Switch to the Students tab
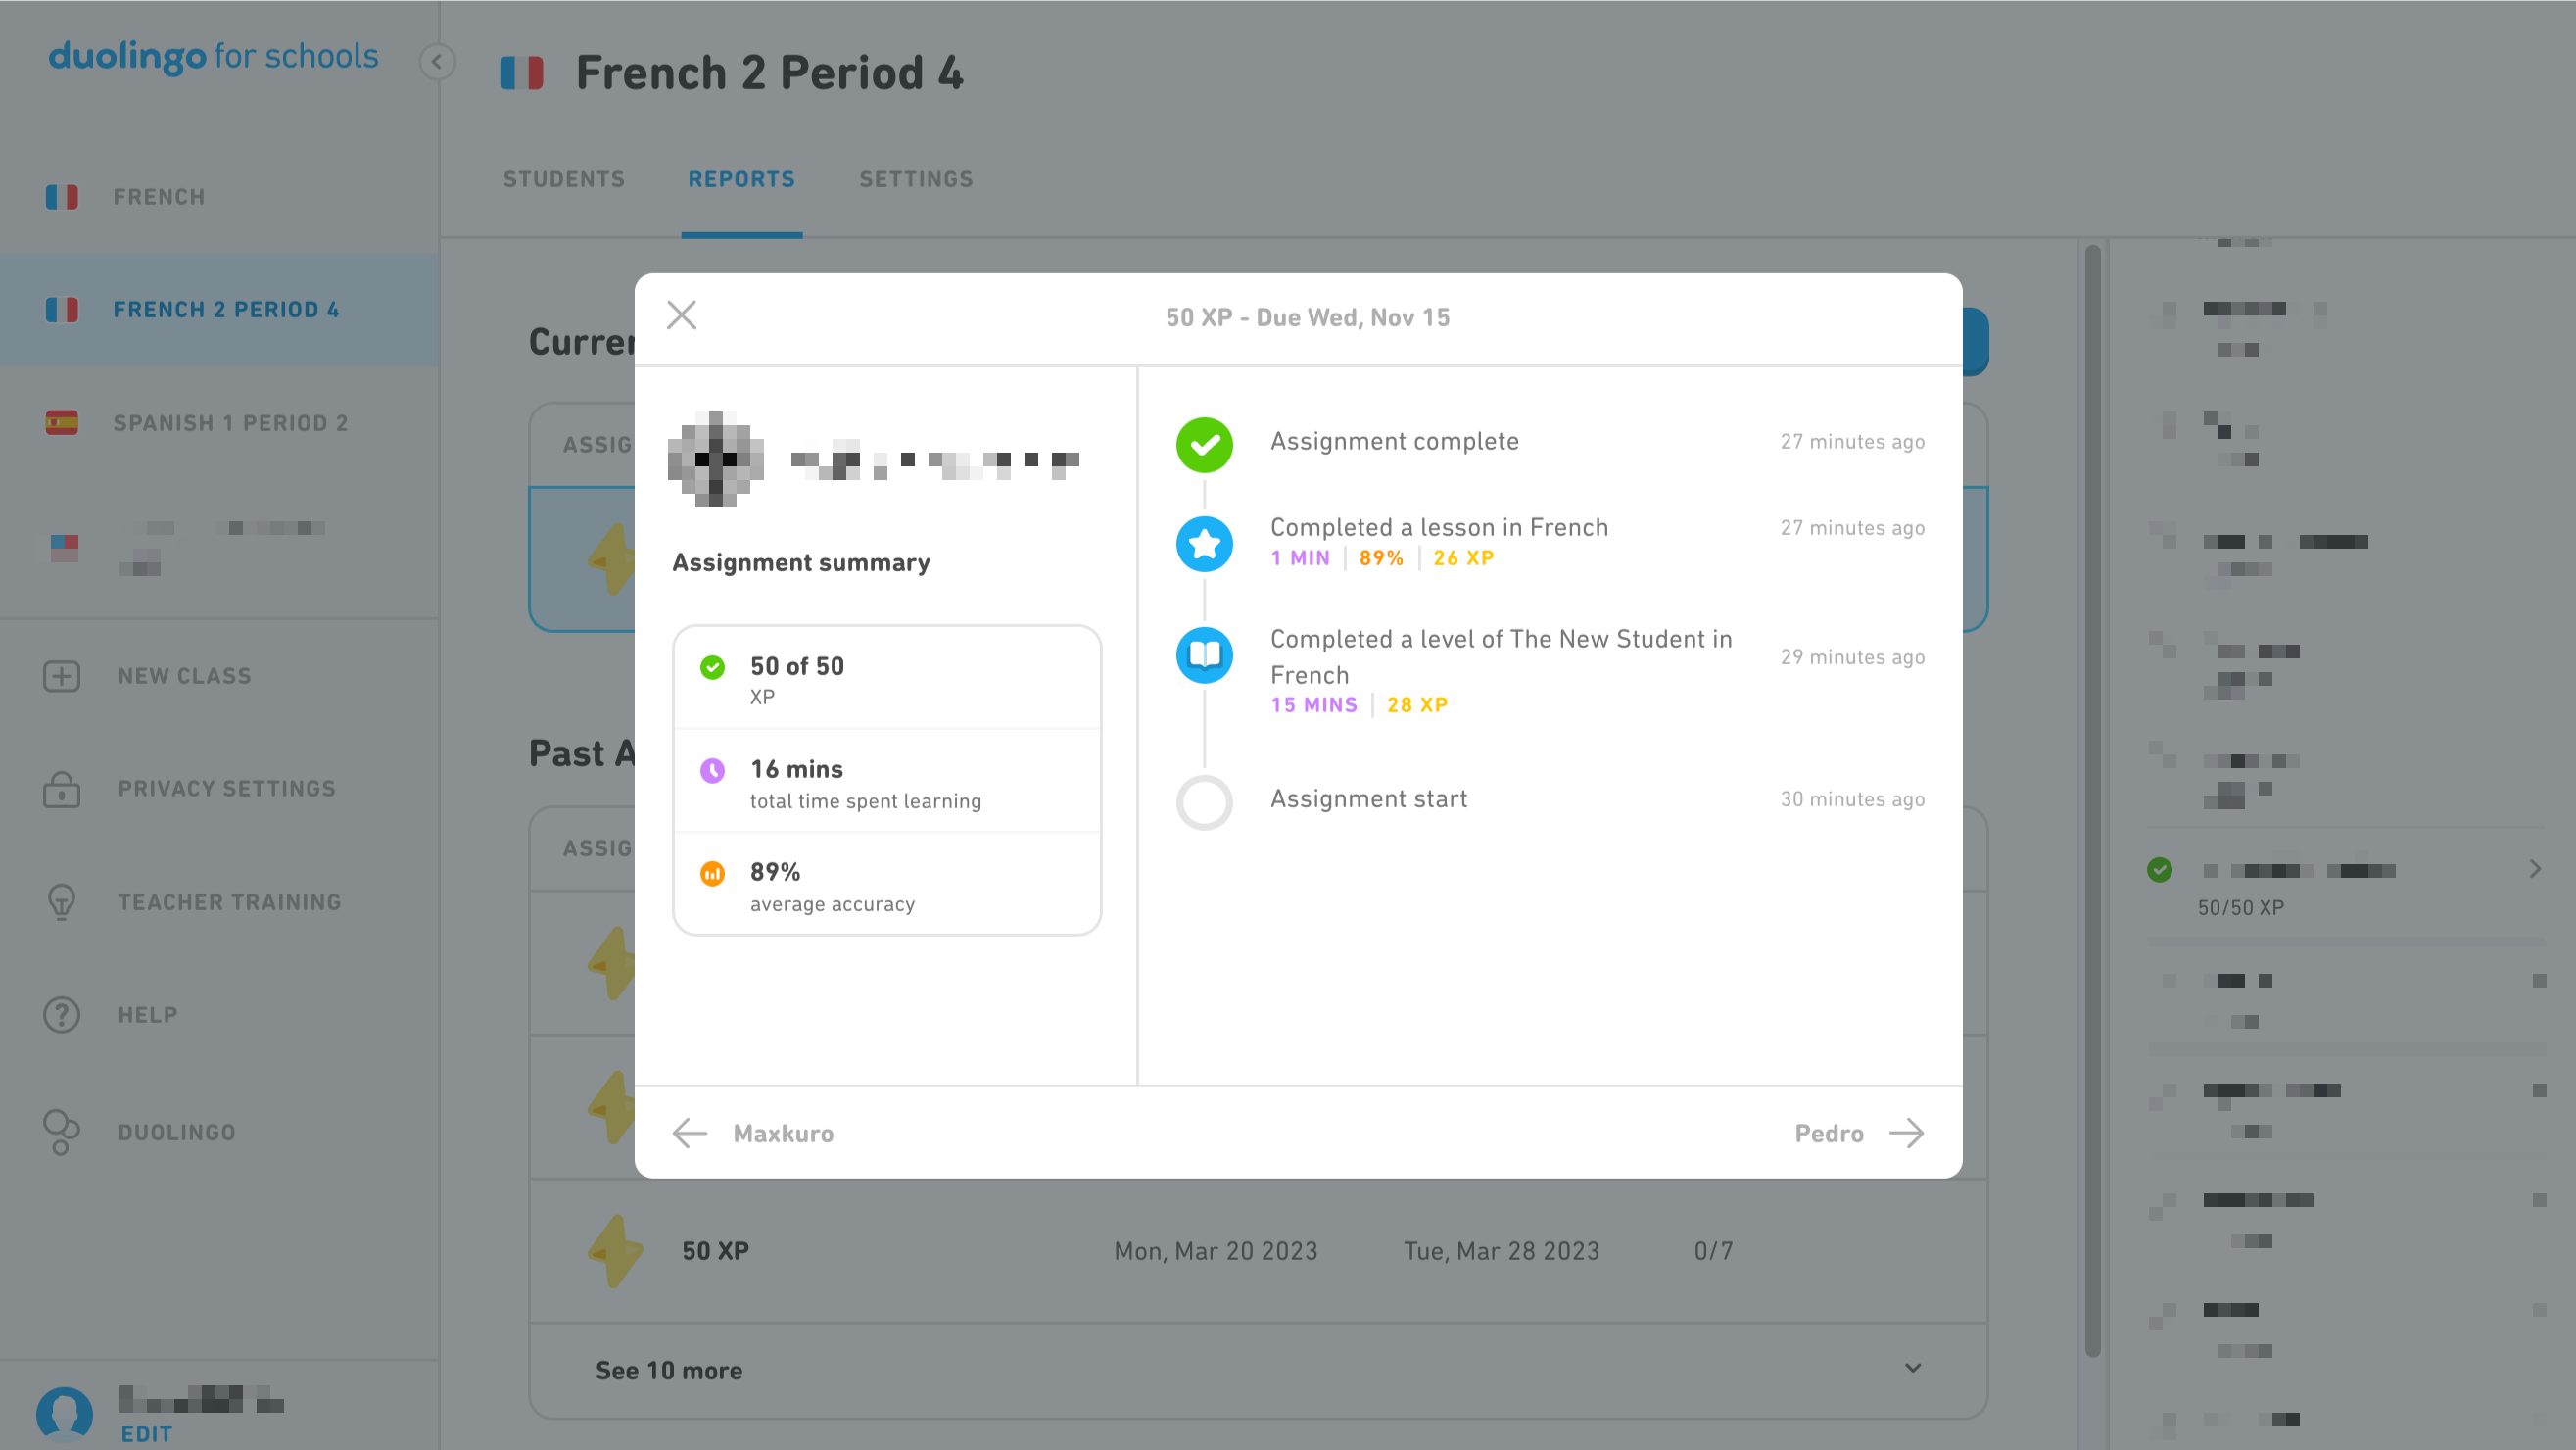Viewport: 2576px width, 1450px height. point(562,177)
